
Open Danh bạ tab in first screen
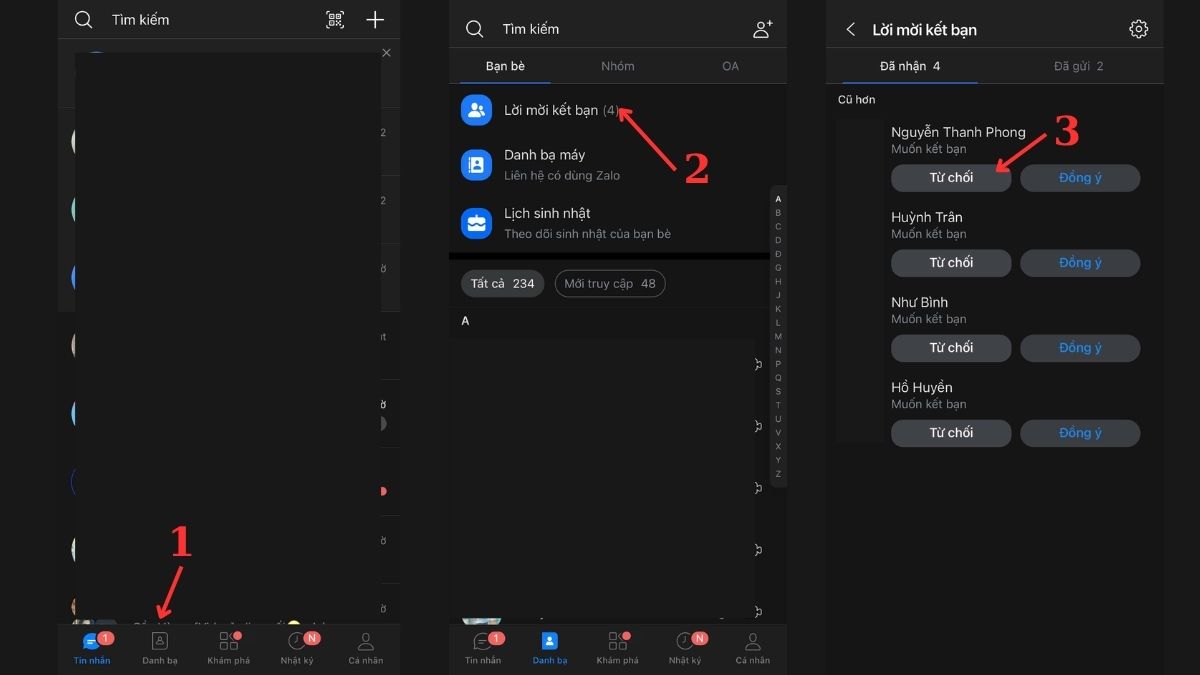click(x=160, y=648)
